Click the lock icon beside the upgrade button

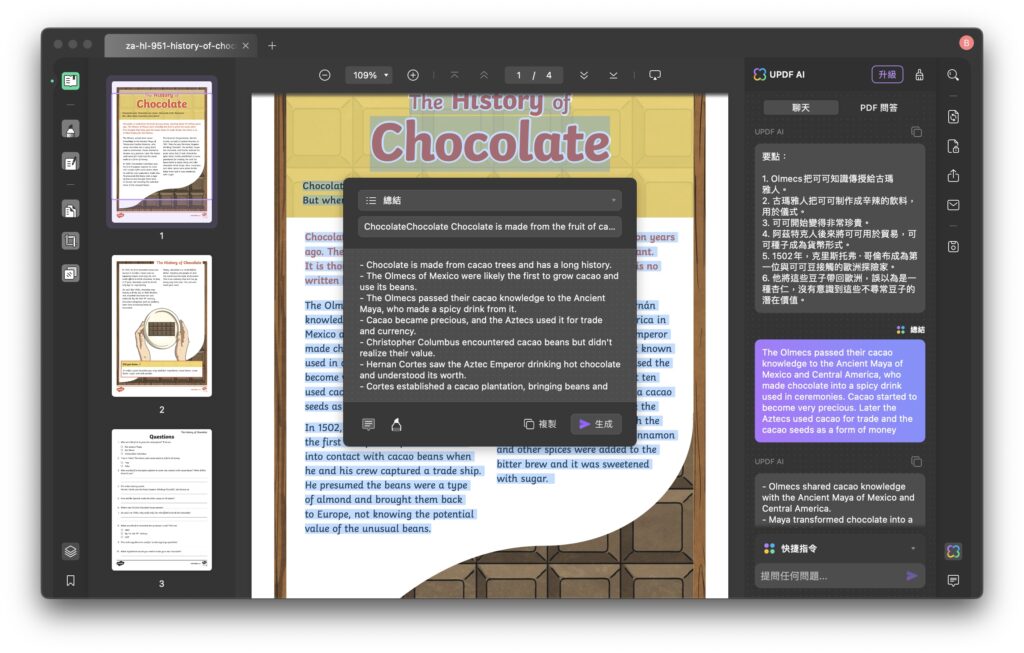(x=920, y=74)
